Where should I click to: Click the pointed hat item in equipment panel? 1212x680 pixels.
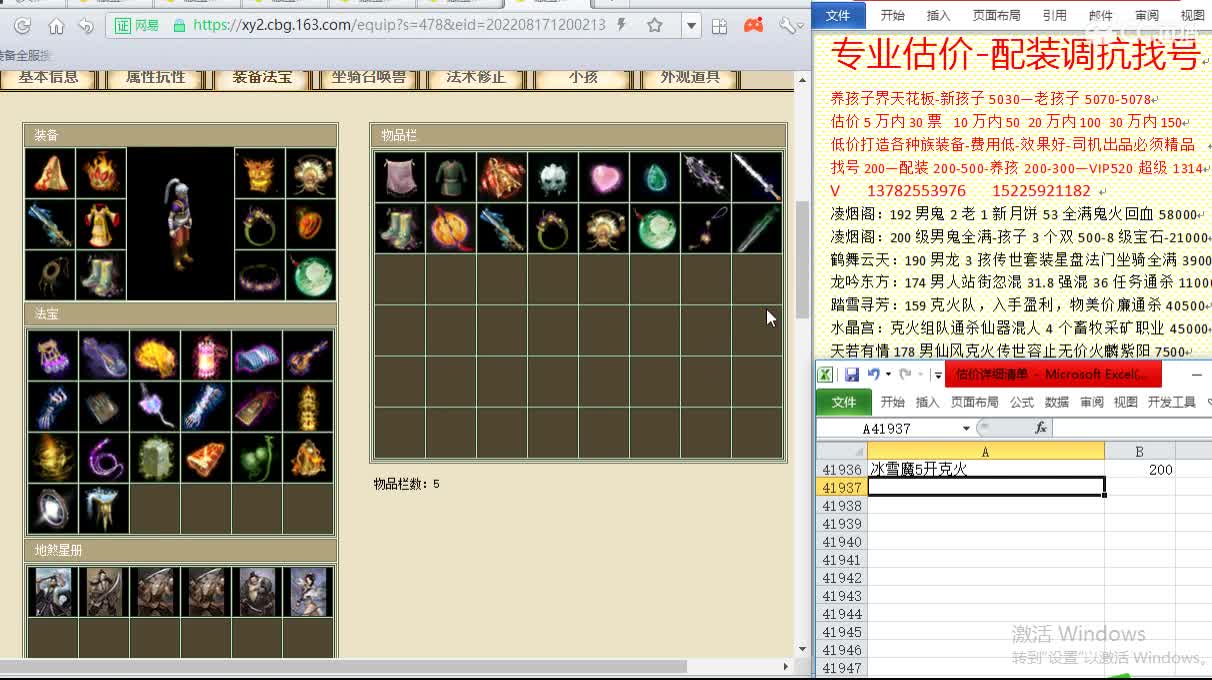point(50,173)
